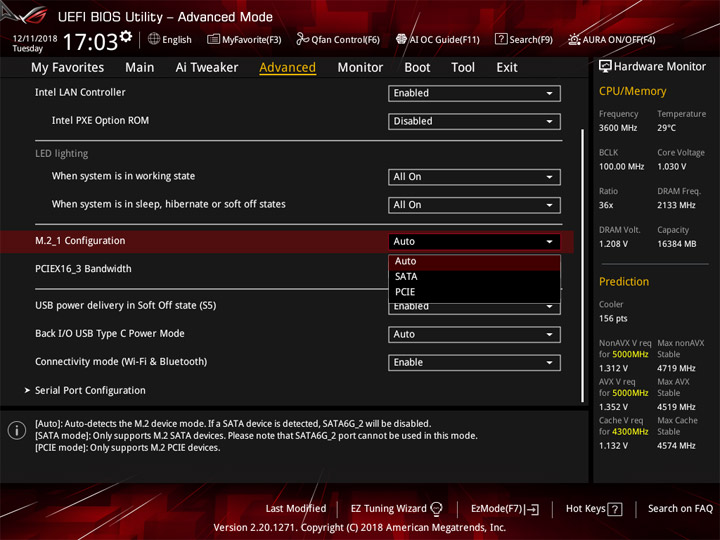Switch to Tool tab
The height and width of the screenshot is (540, 720).
tap(463, 68)
